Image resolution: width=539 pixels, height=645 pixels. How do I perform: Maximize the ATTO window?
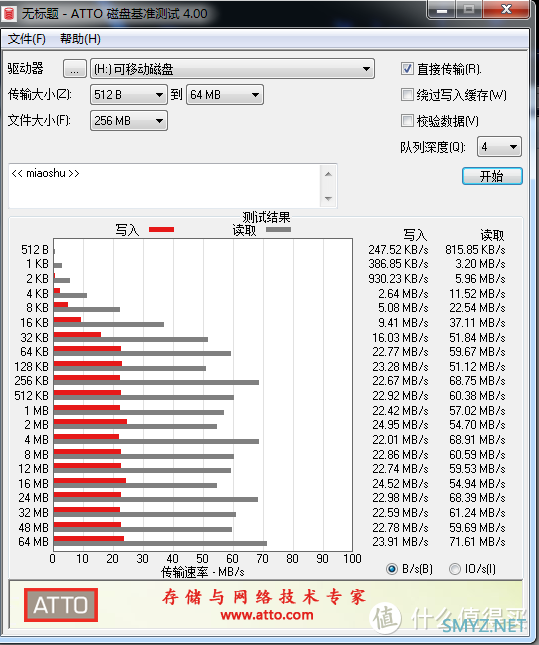(469, 10)
